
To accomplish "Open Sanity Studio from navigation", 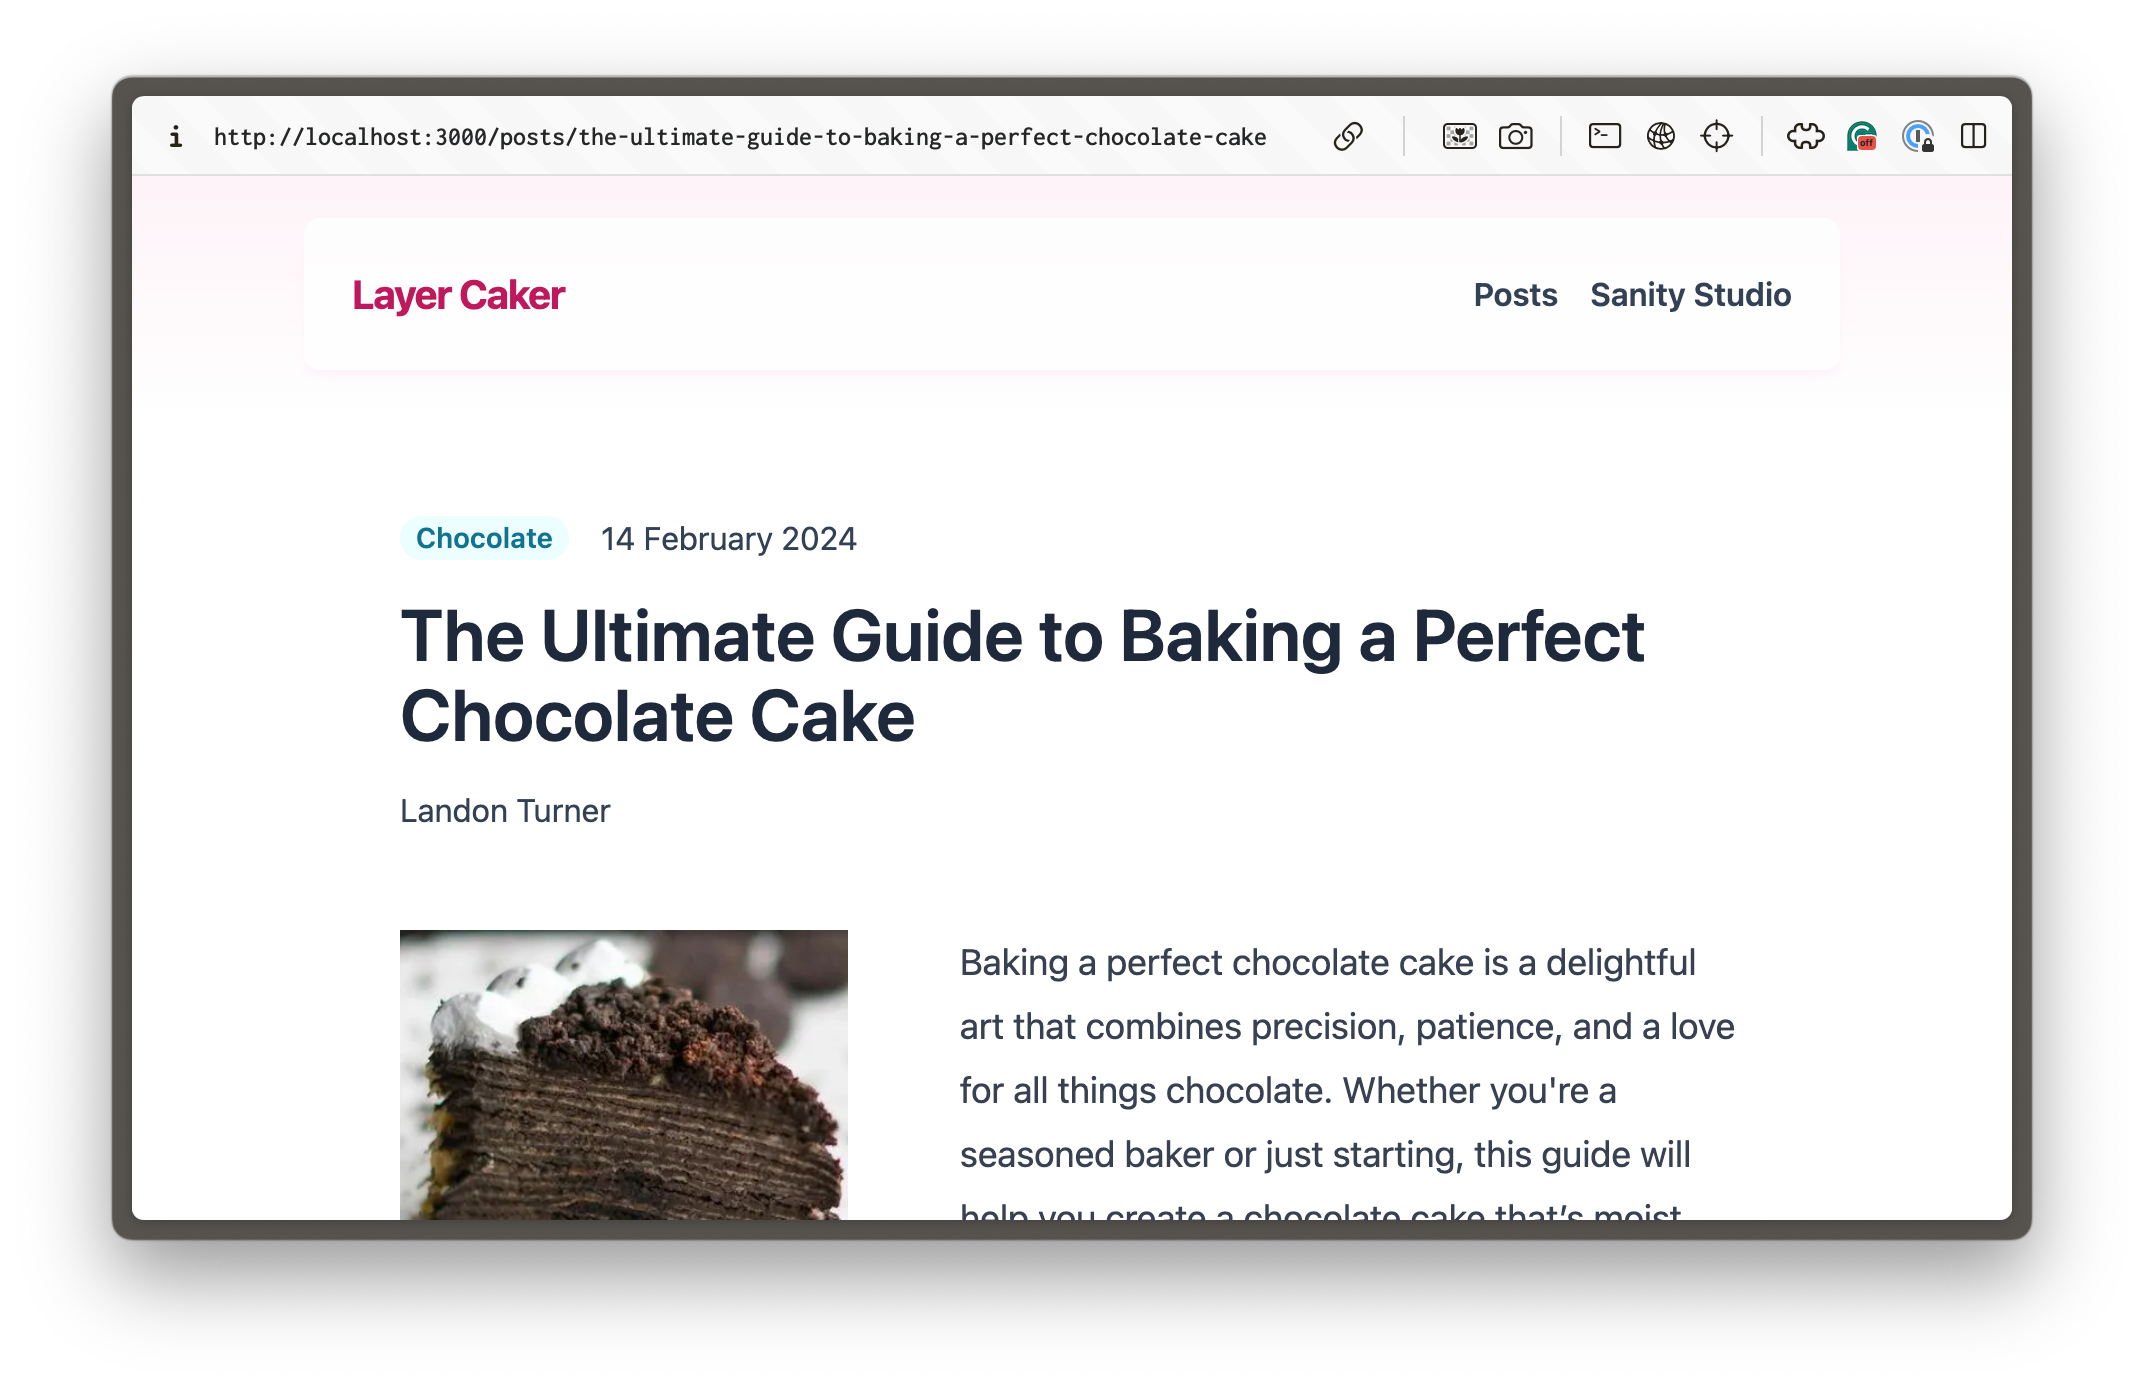I will (1691, 295).
